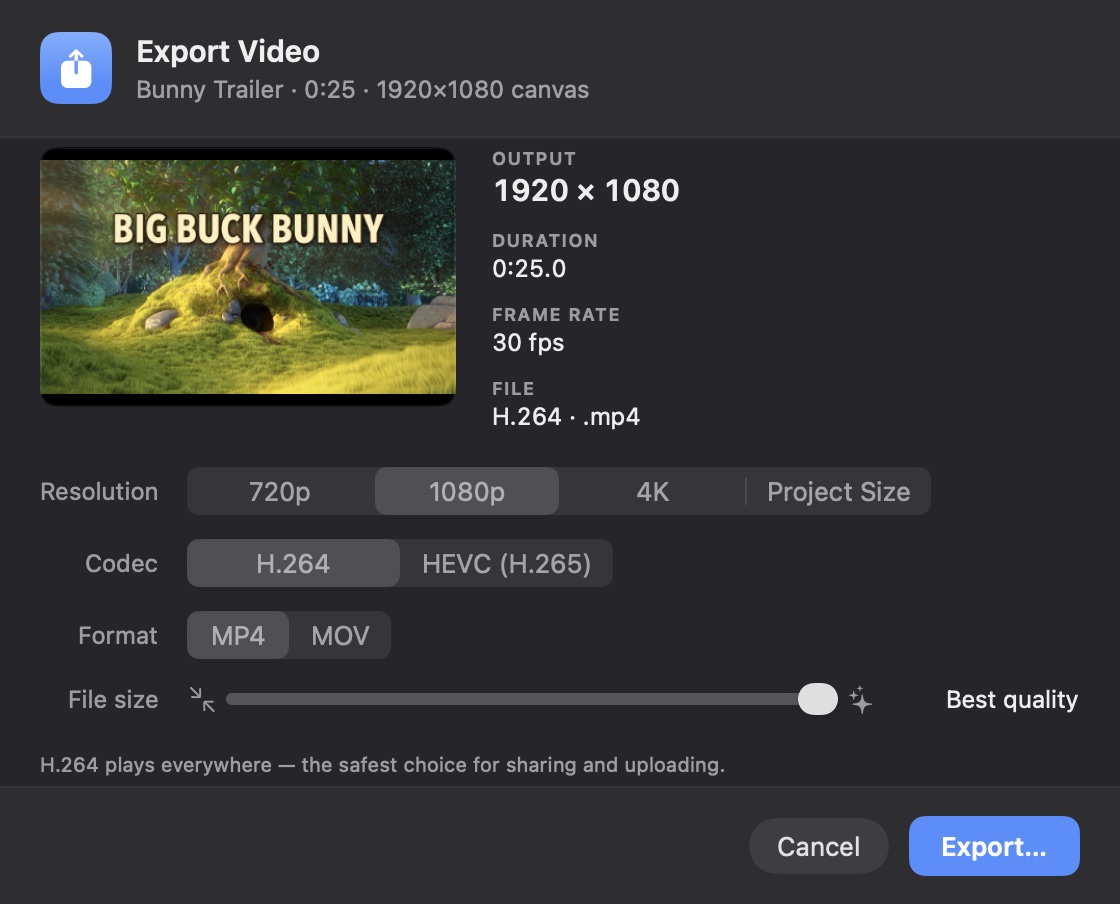Select 720p resolution
The height and width of the screenshot is (904, 1120).
[280, 491]
